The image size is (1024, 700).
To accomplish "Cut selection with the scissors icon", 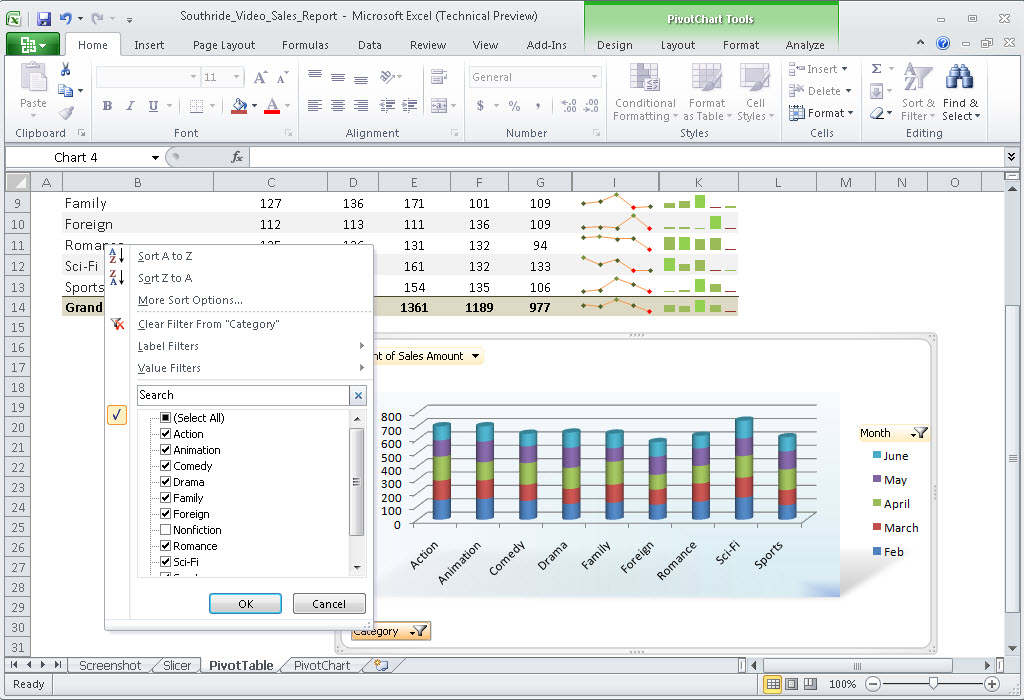I will pos(65,69).
